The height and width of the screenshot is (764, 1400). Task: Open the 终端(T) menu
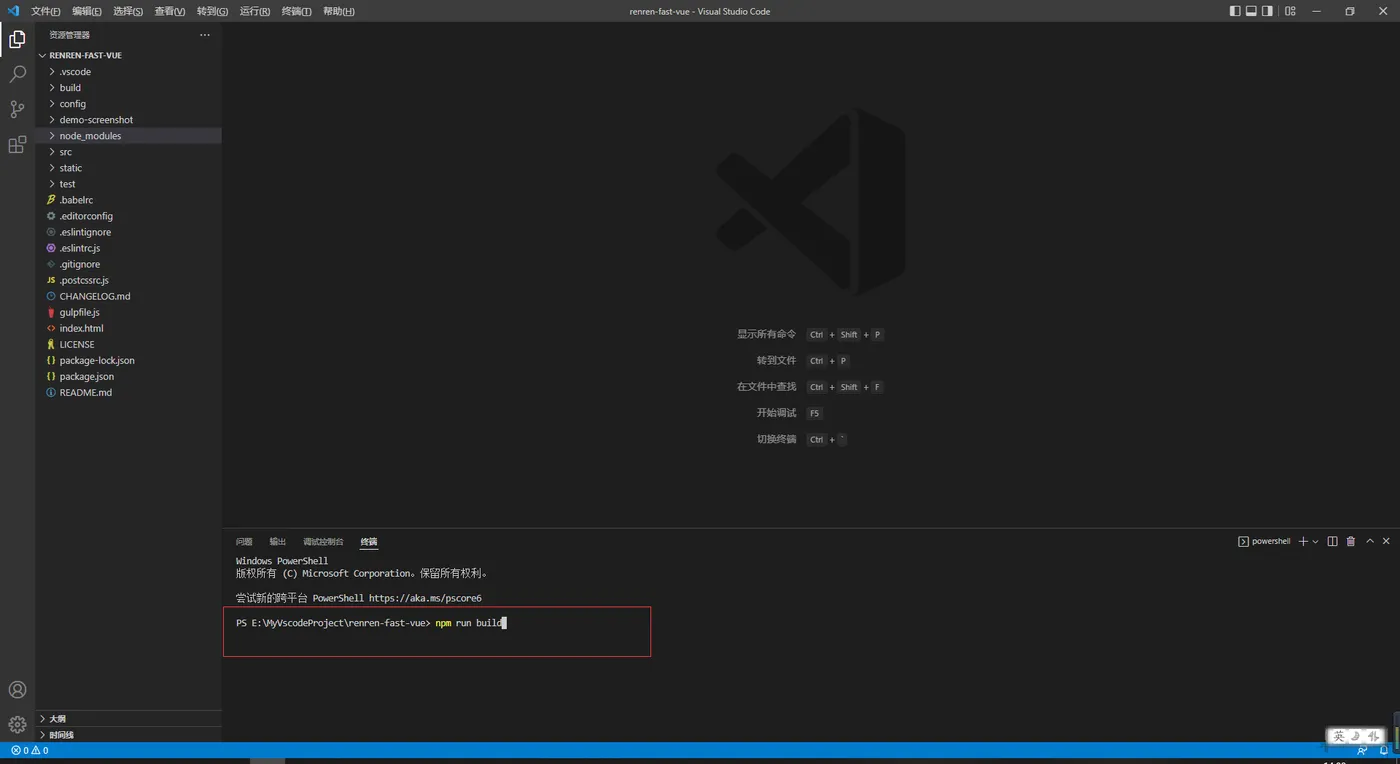[296, 11]
